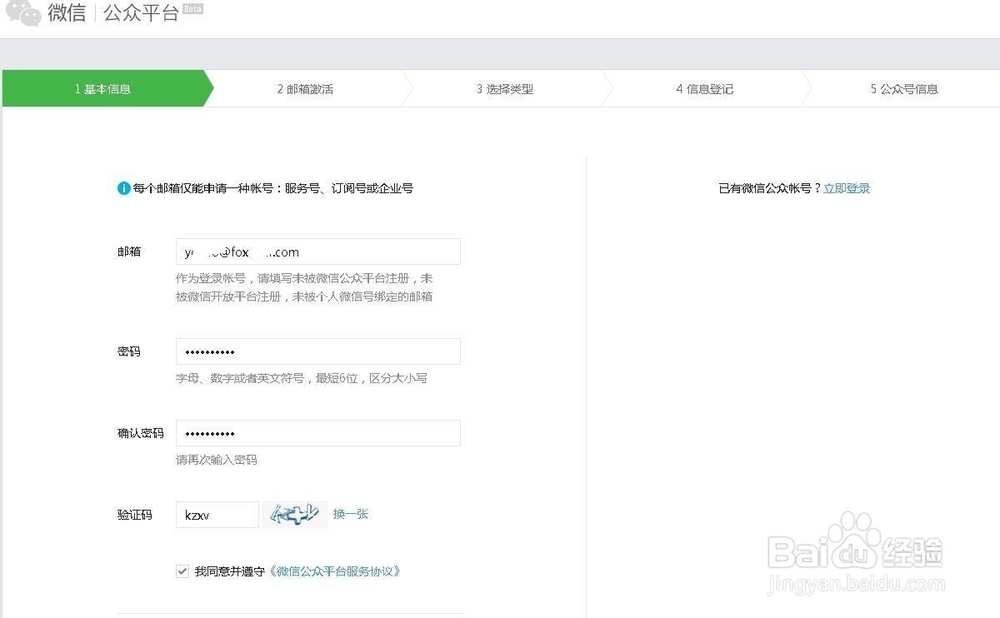
Task: Click the 密码 password field
Action: 318,351
